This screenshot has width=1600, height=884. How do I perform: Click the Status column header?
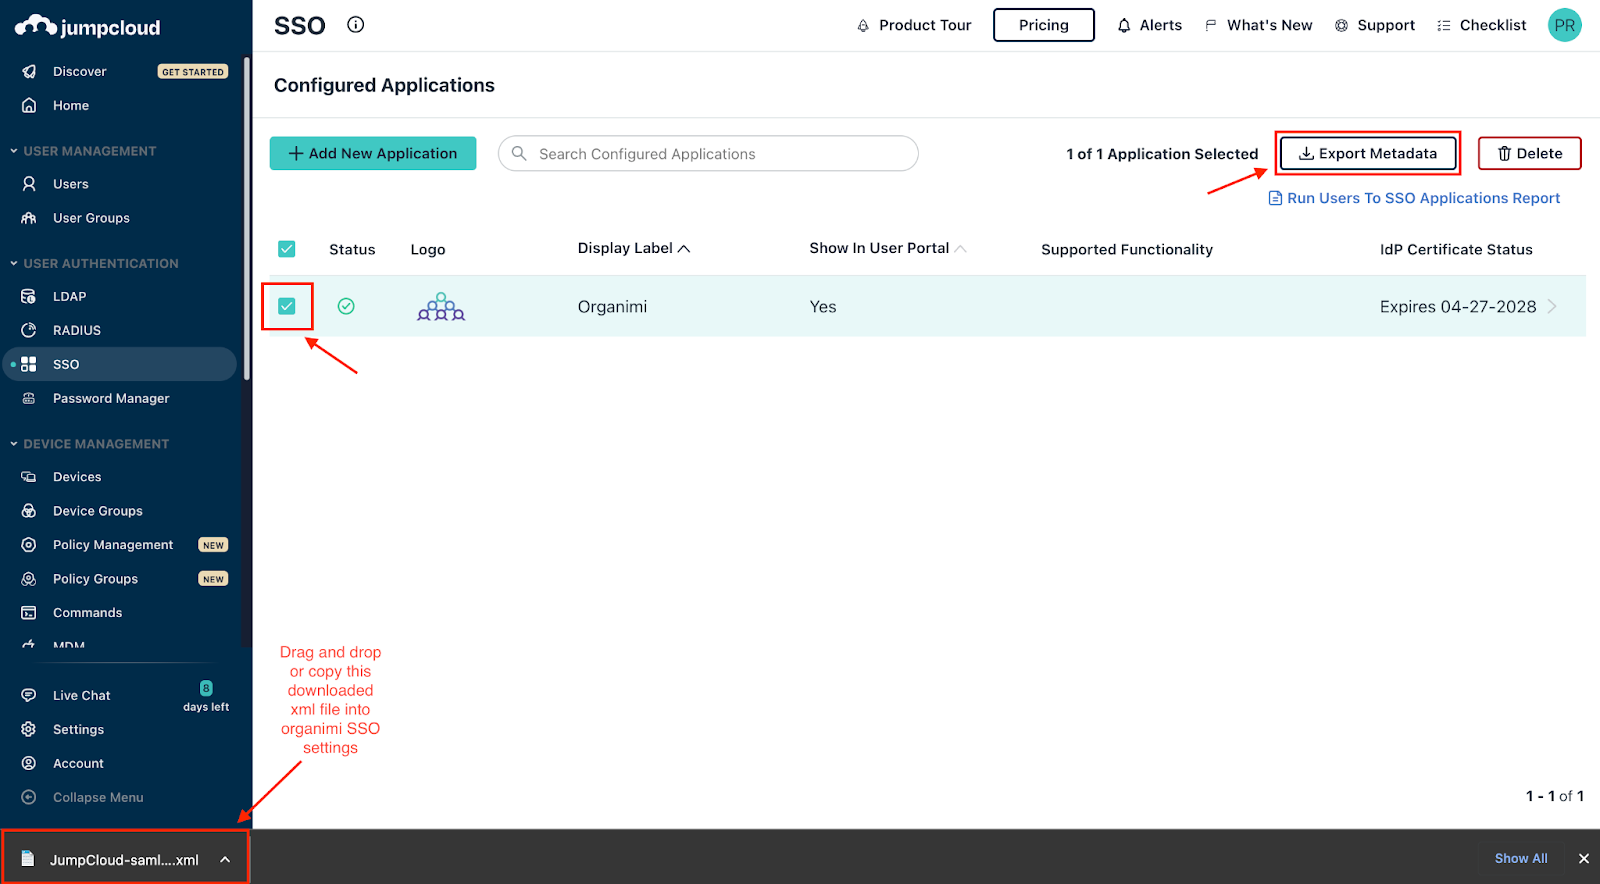click(x=352, y=249)
